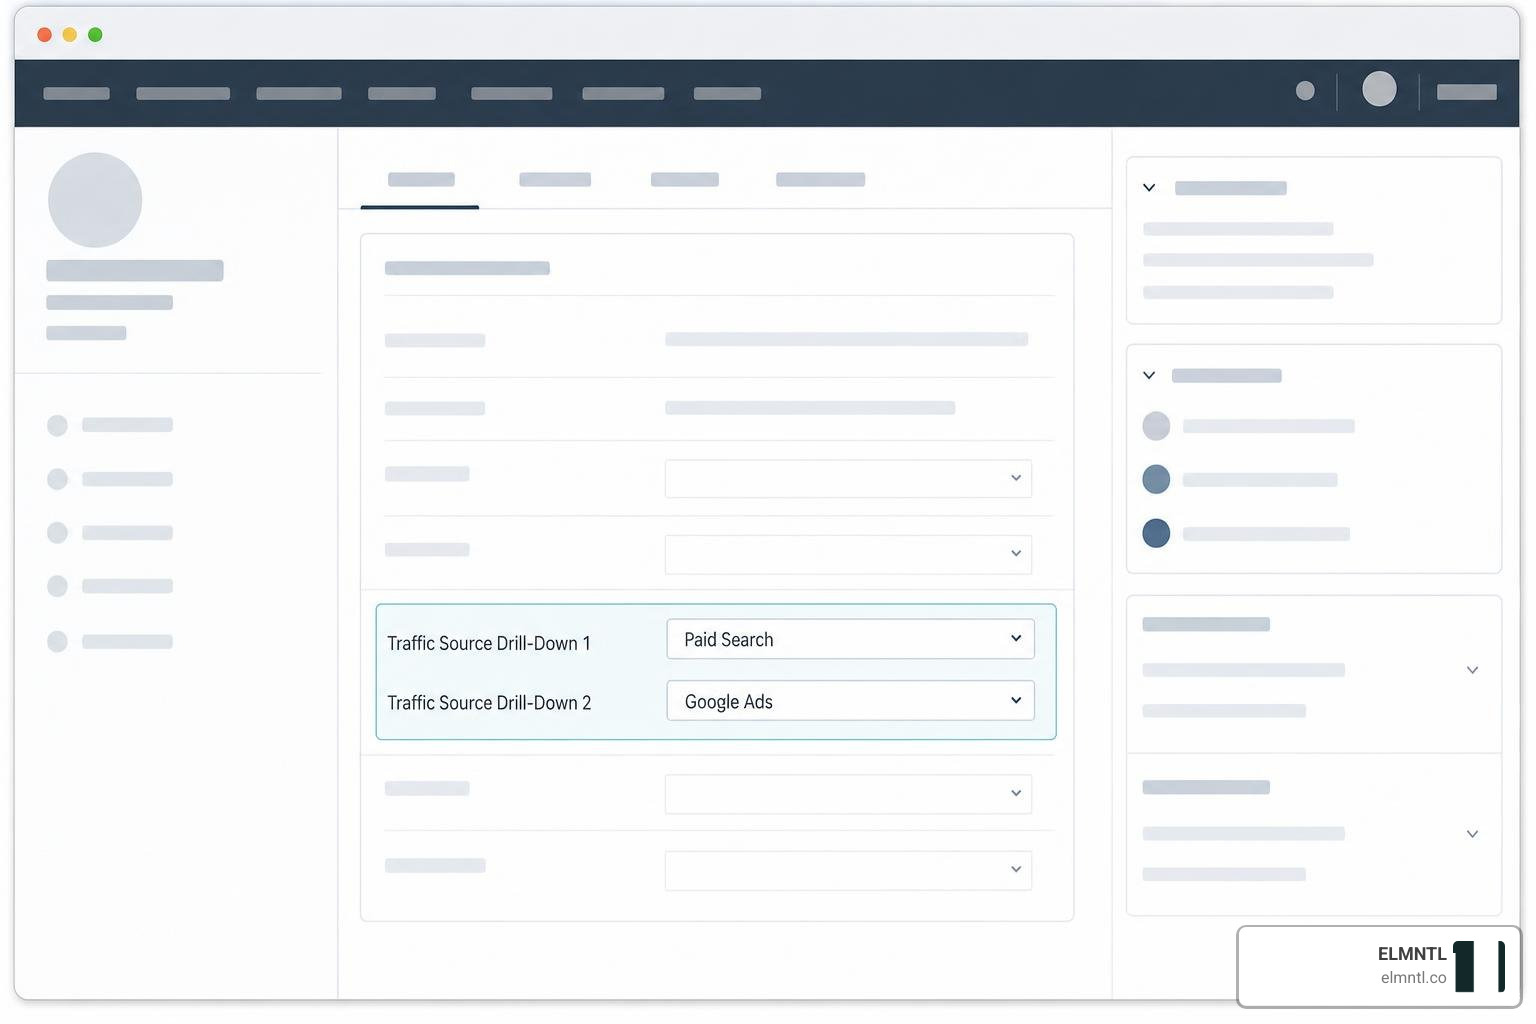Screen dimensions: 1536x1024
Task: Select the underlined active tab above the form
Action: 420,181
